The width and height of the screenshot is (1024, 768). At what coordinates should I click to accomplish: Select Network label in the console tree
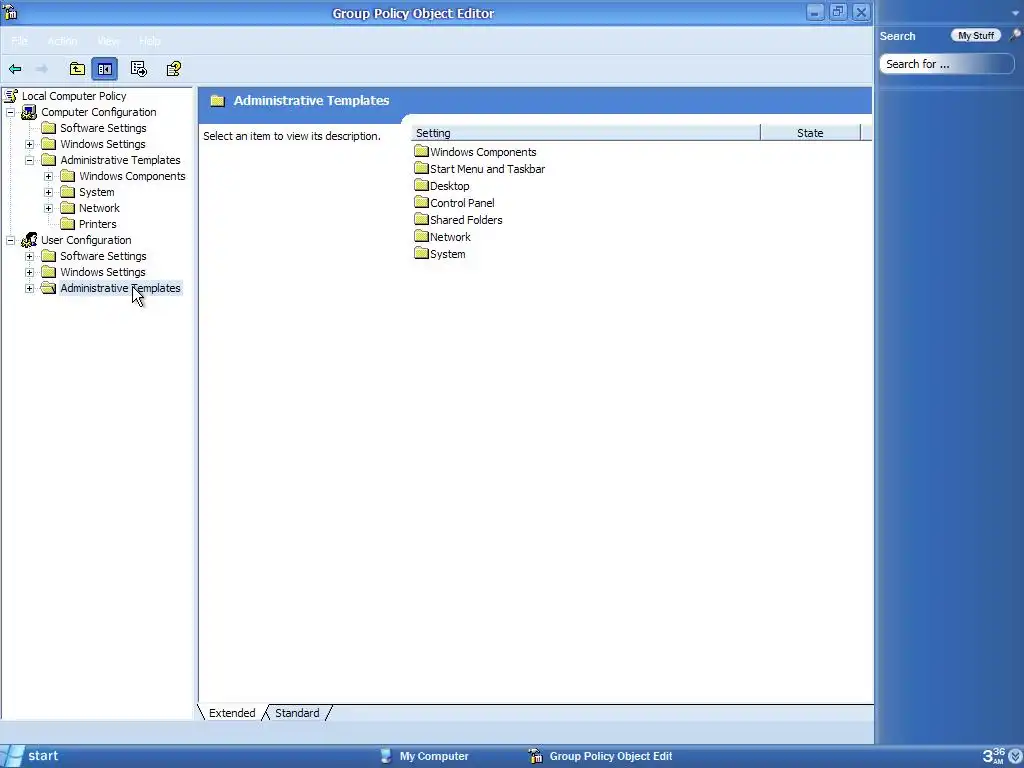[x=99, y=208]
